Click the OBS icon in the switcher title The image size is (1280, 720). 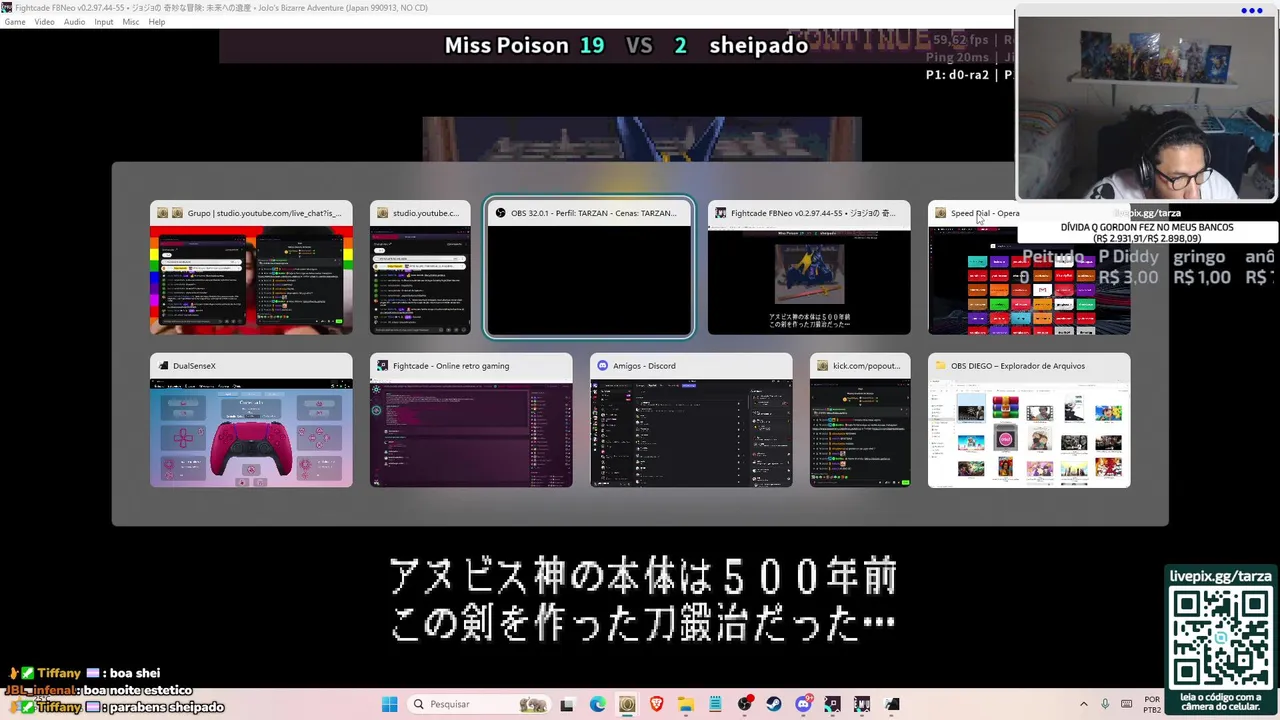[x=501, y=213]
